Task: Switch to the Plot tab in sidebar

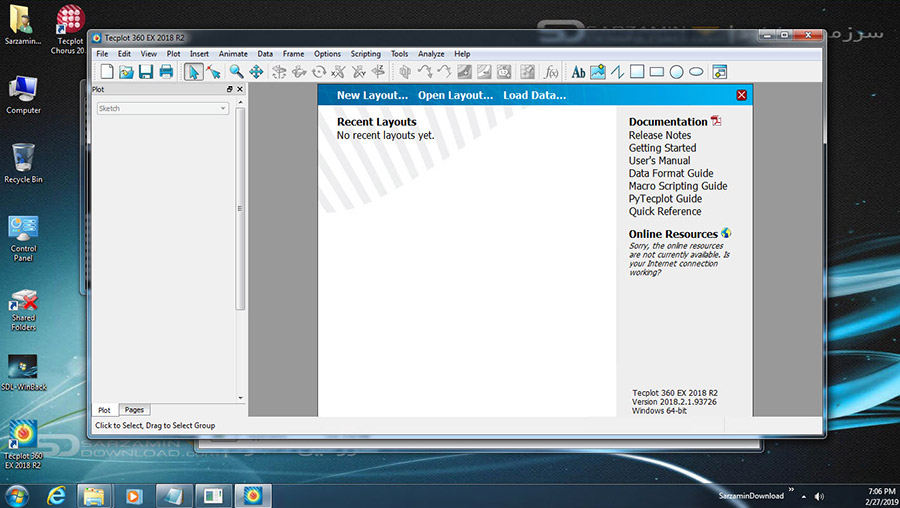Action: 104,410
